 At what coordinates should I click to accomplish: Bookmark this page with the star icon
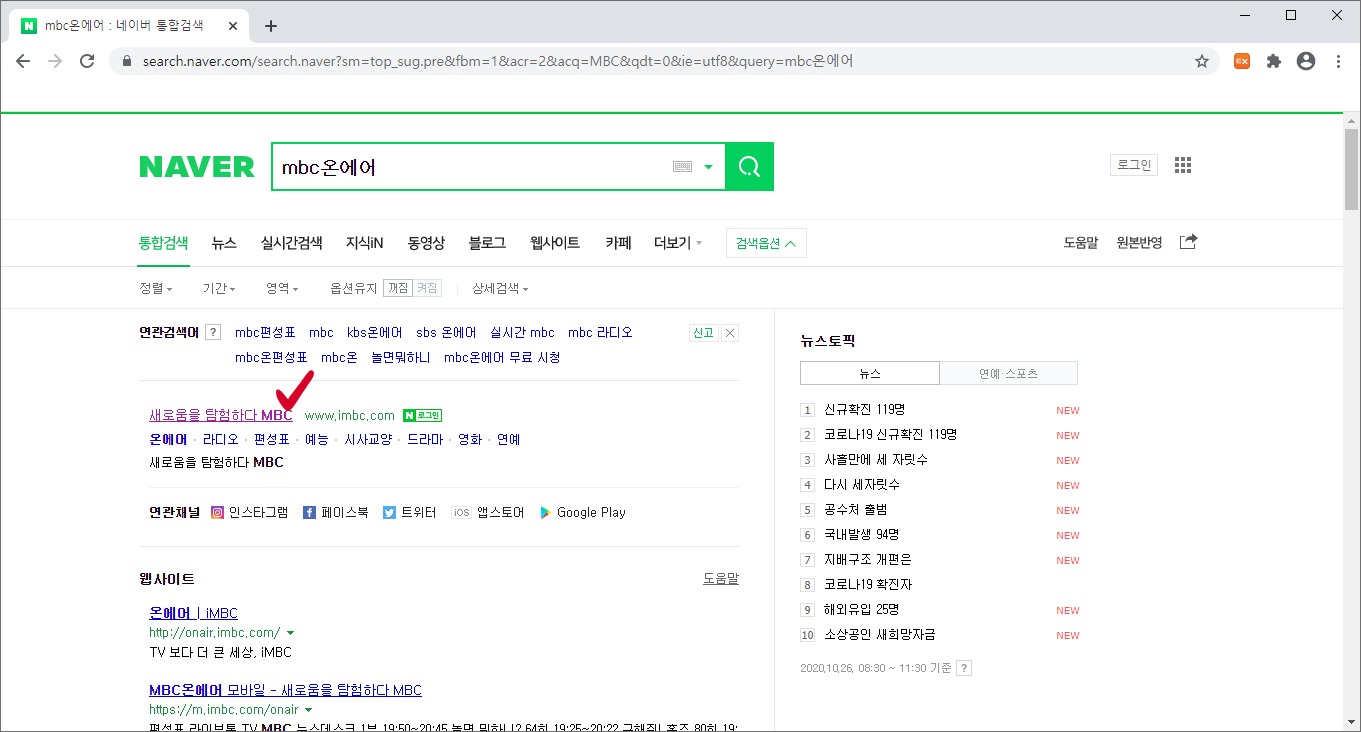tap(1202, 61)
